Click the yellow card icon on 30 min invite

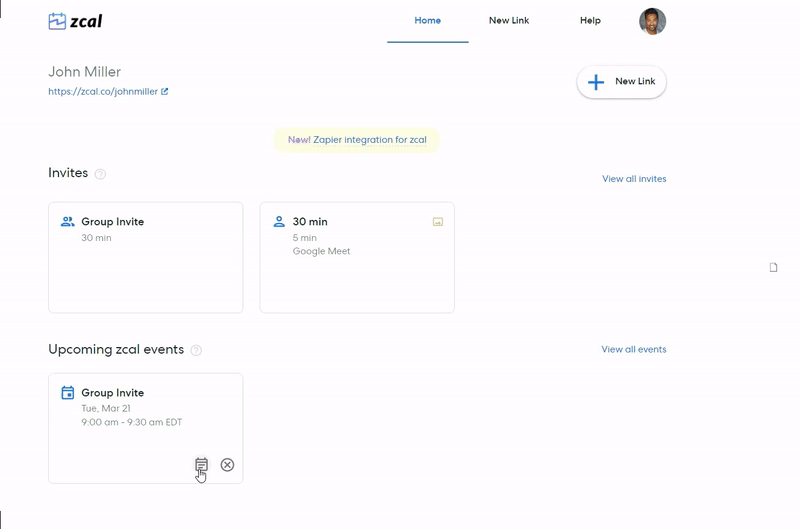438,222
